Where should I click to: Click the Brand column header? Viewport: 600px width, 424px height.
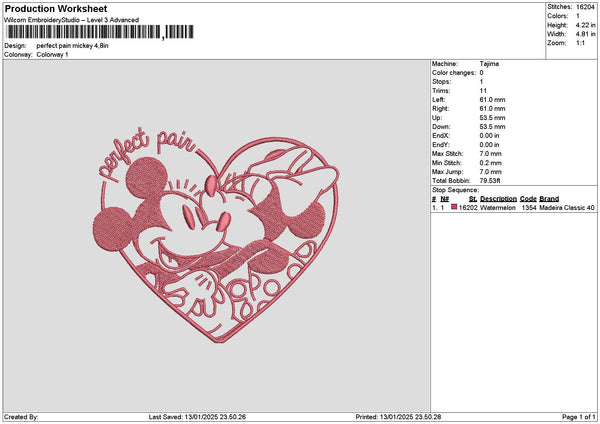(549, 199)
